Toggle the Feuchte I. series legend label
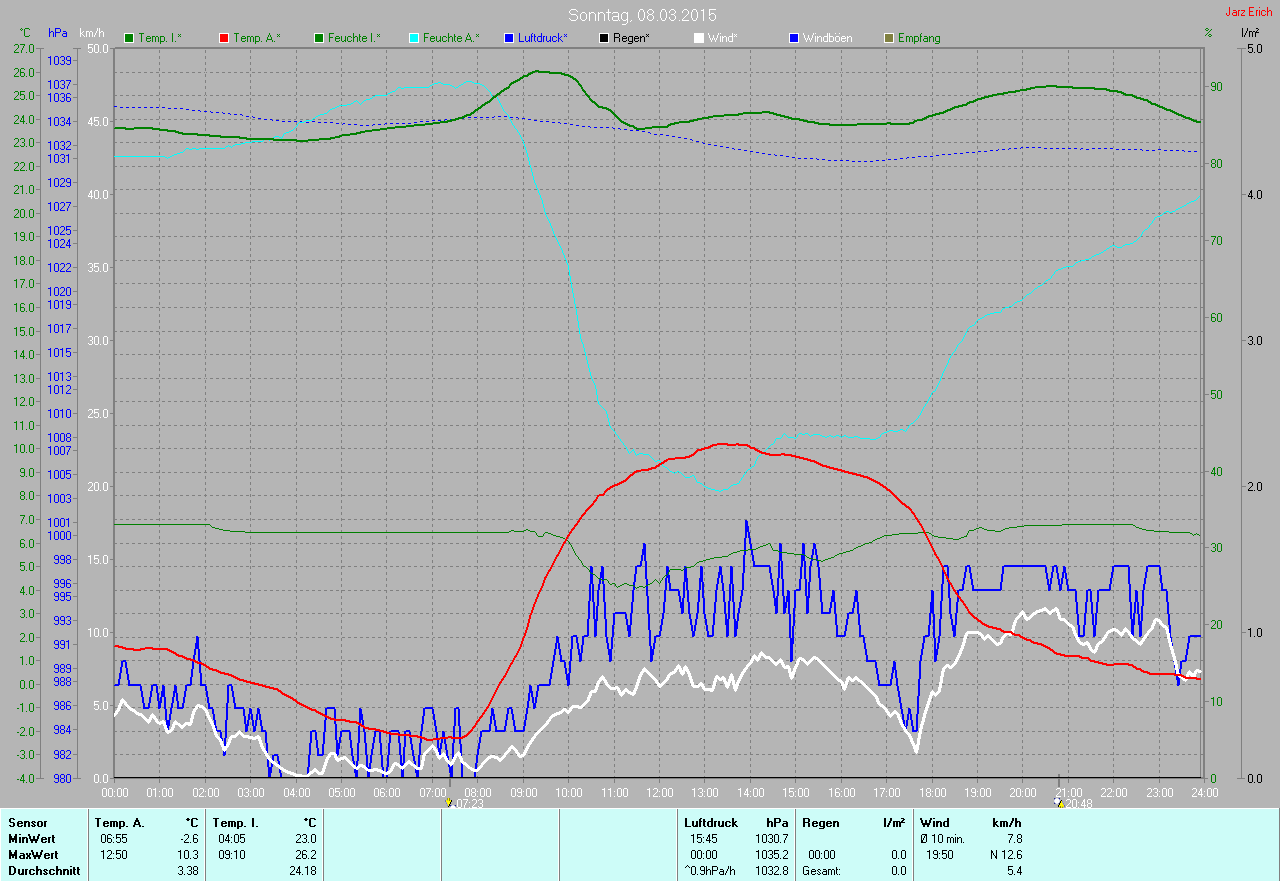Screen dimensions: 1280x881 click(x=353, y=38)
